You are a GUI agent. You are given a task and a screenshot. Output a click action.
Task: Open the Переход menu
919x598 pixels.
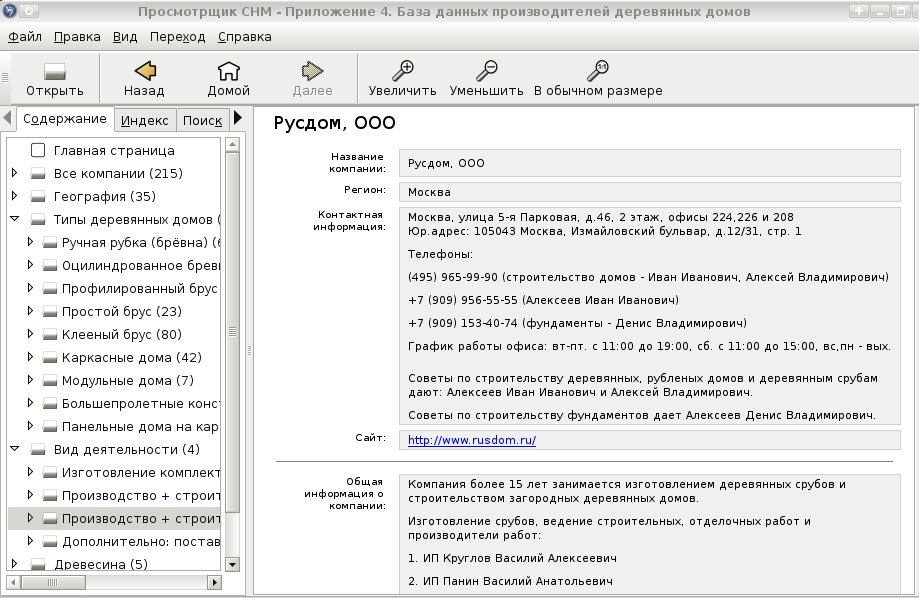coord(178,37)
